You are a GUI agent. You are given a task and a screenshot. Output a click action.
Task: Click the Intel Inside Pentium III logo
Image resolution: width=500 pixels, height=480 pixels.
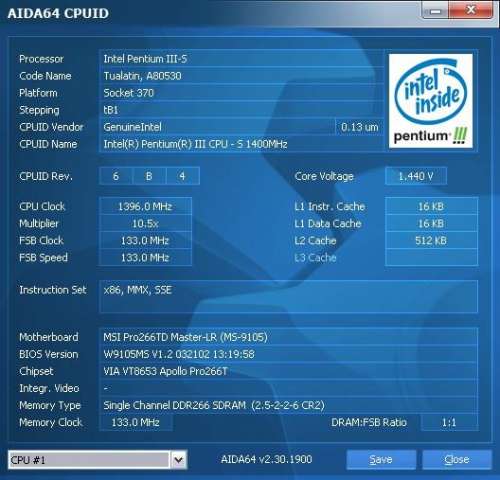pos(431,101)
